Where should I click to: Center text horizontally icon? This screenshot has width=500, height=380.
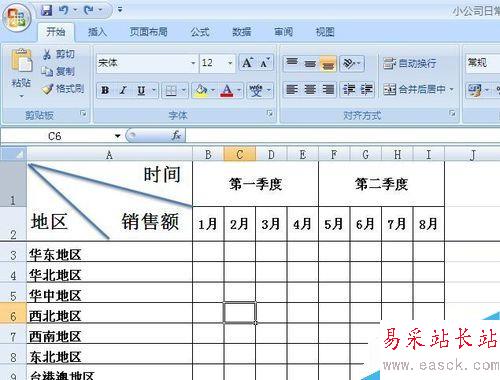(310, 89)
